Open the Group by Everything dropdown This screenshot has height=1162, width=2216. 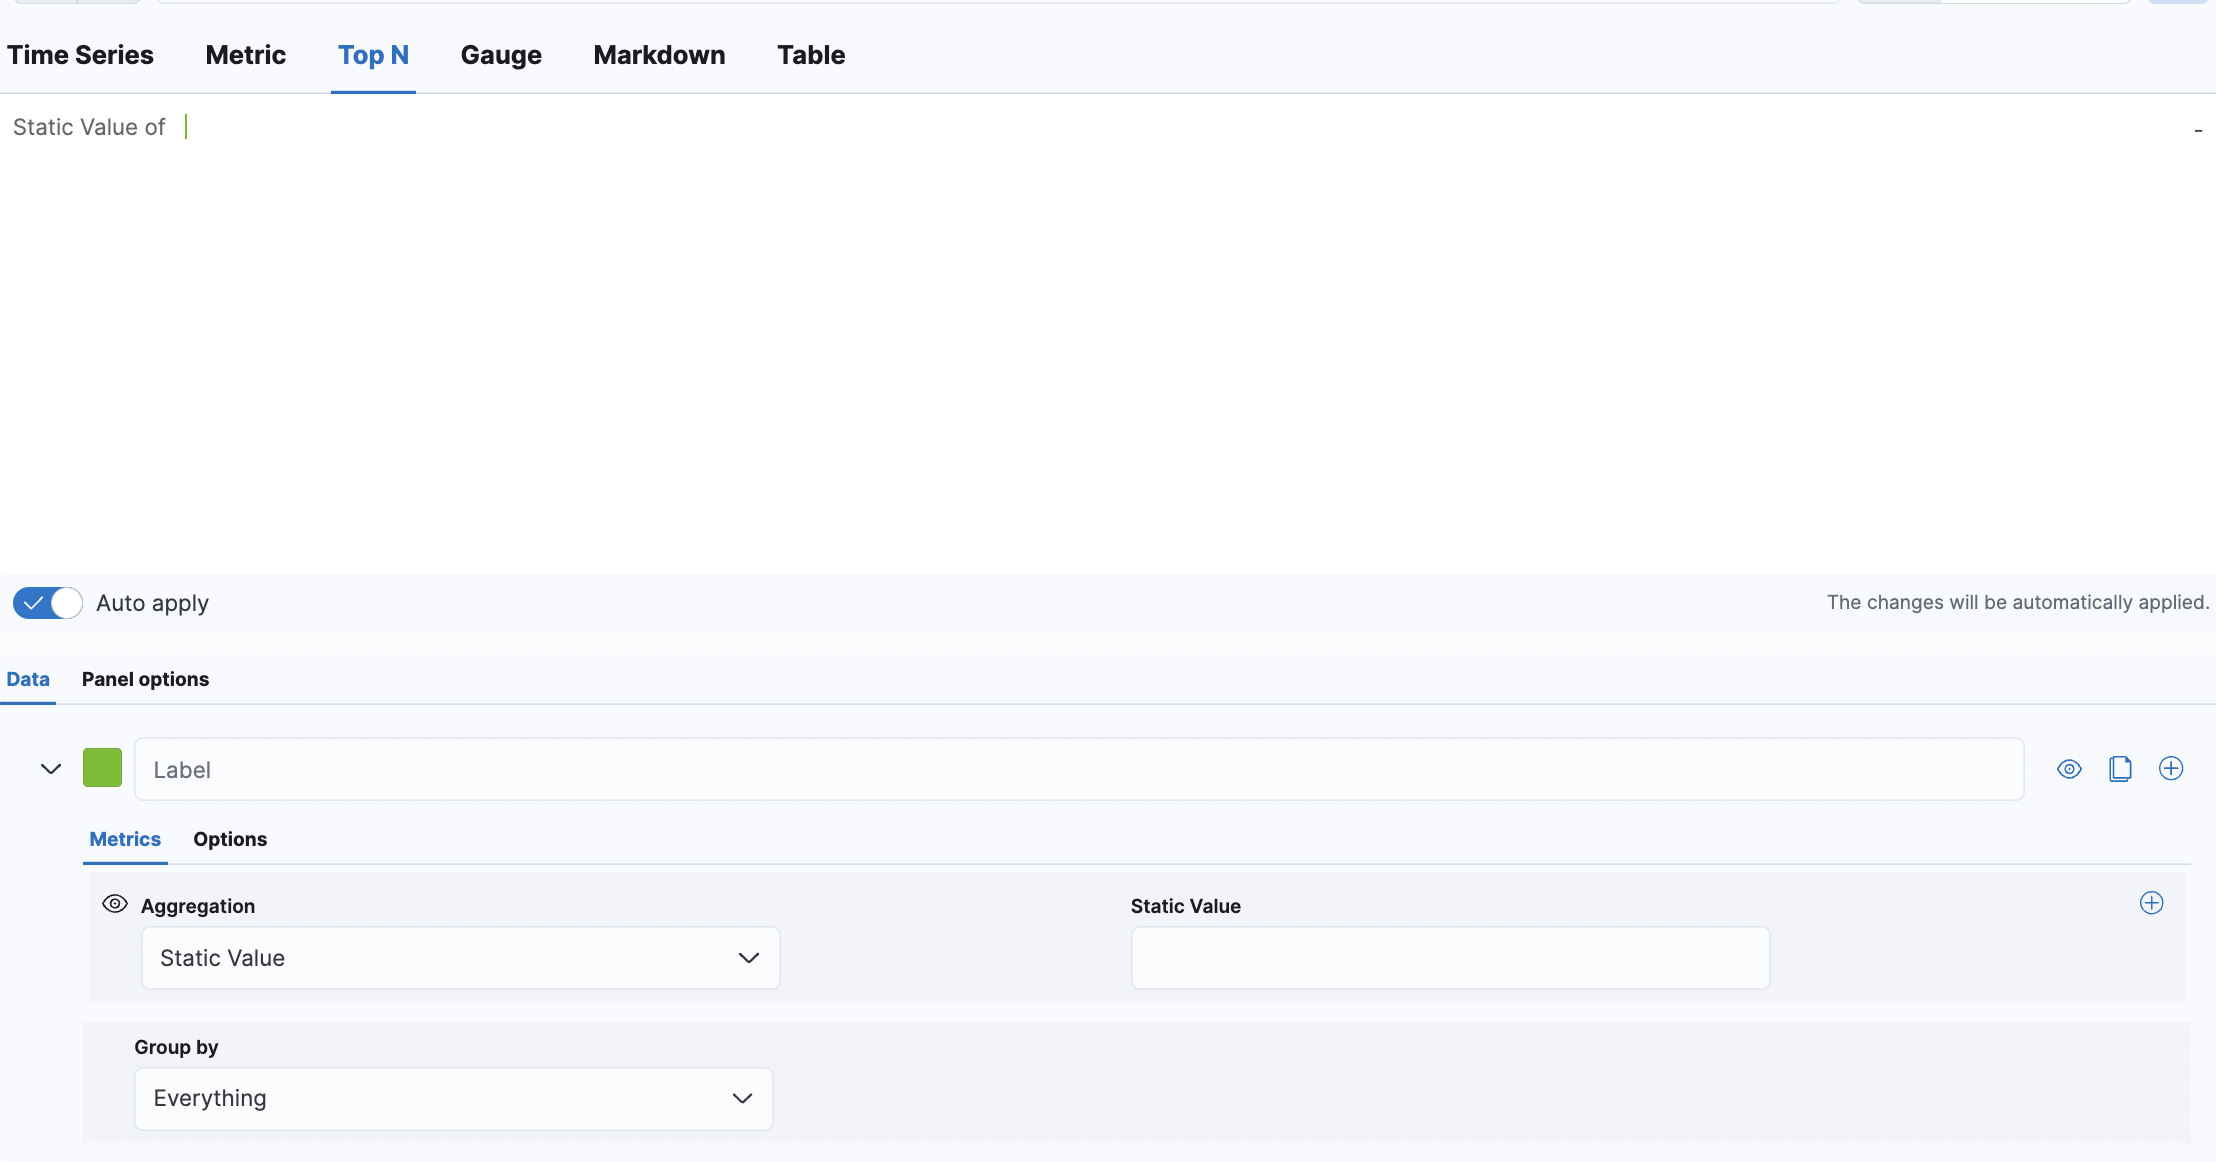point(453,1098)
